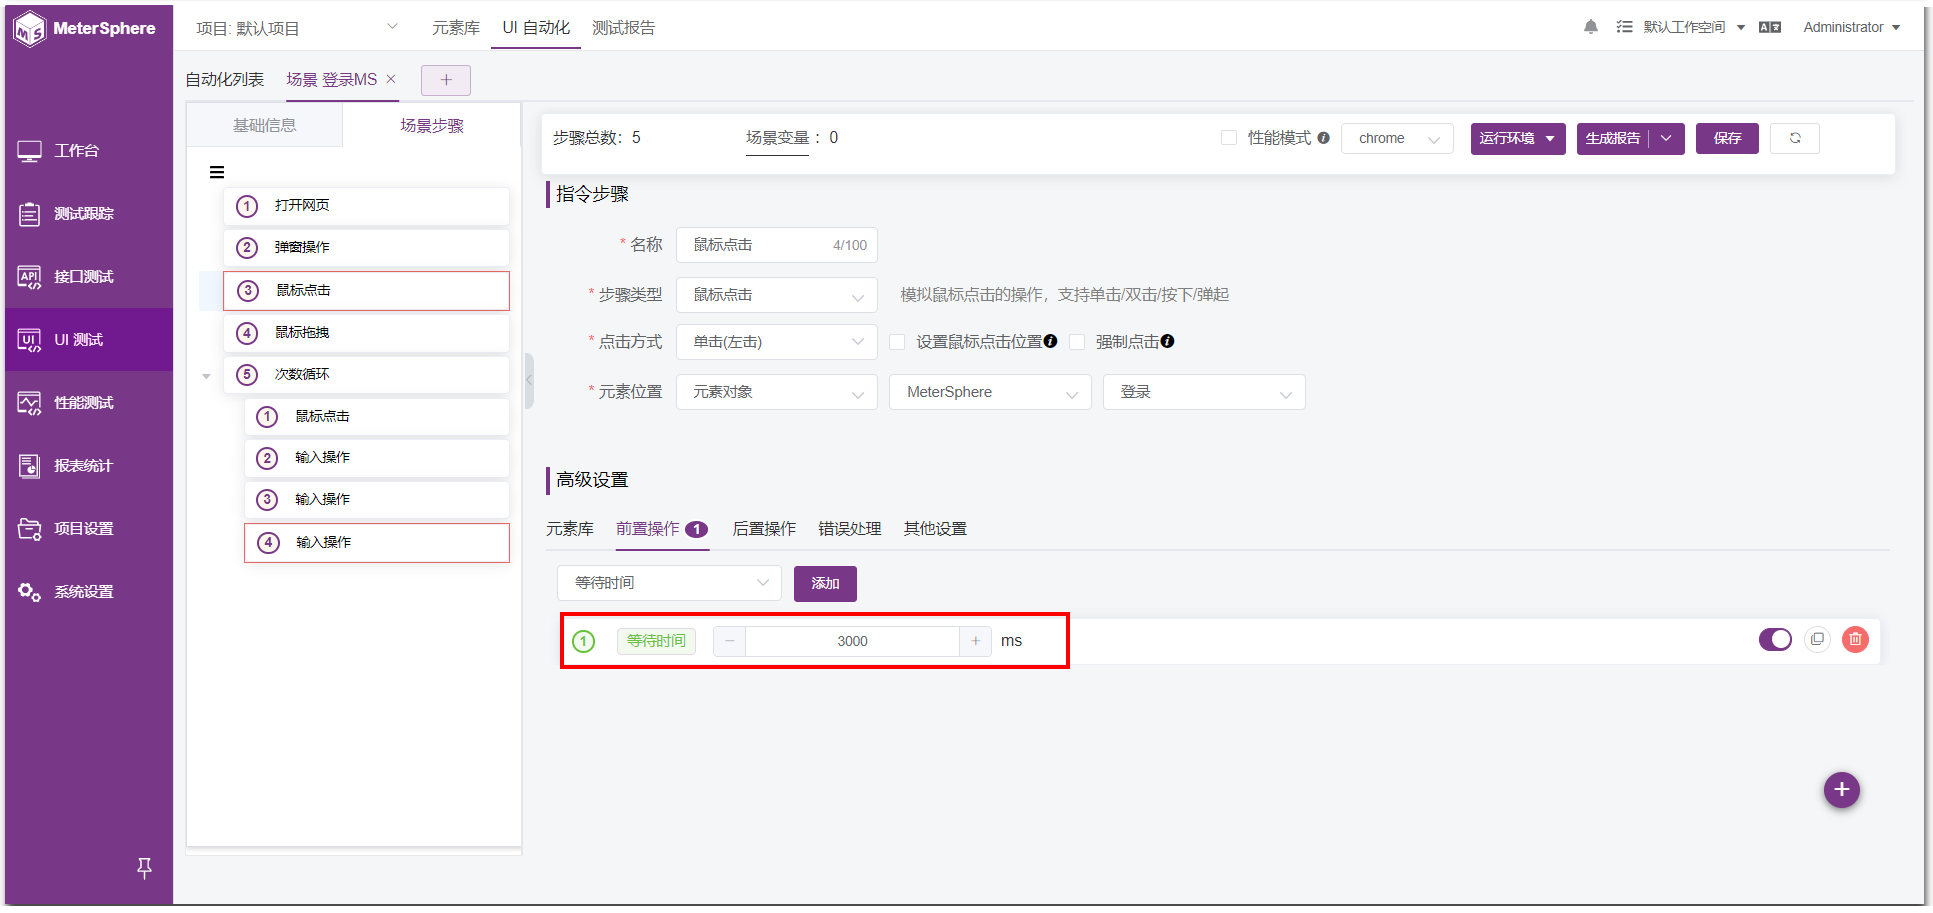
Task: Enable the 性能模式 checkbox
Action: (1229, 138)
